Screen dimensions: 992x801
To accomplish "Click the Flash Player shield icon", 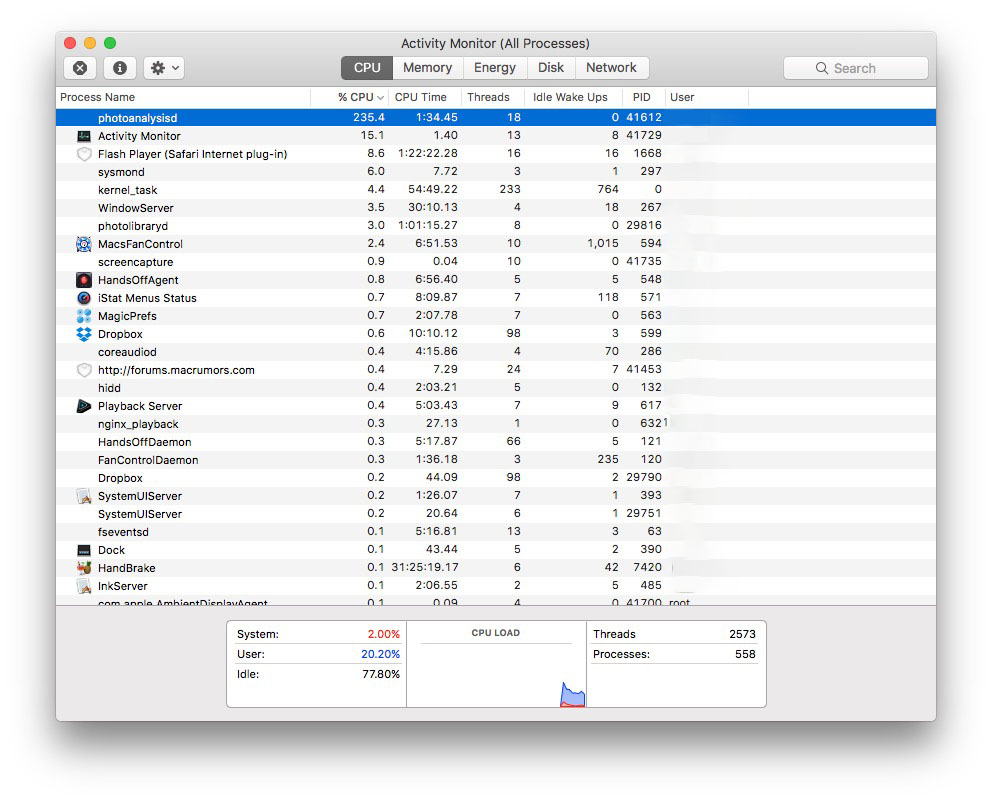I will point(84,154).
